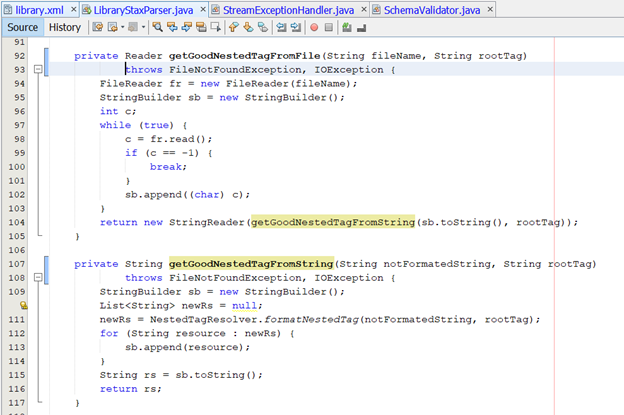This screenshot has width=624, height=415.
Task: Jump to Last Edit location icon
Action: click(x=98, y=27)
